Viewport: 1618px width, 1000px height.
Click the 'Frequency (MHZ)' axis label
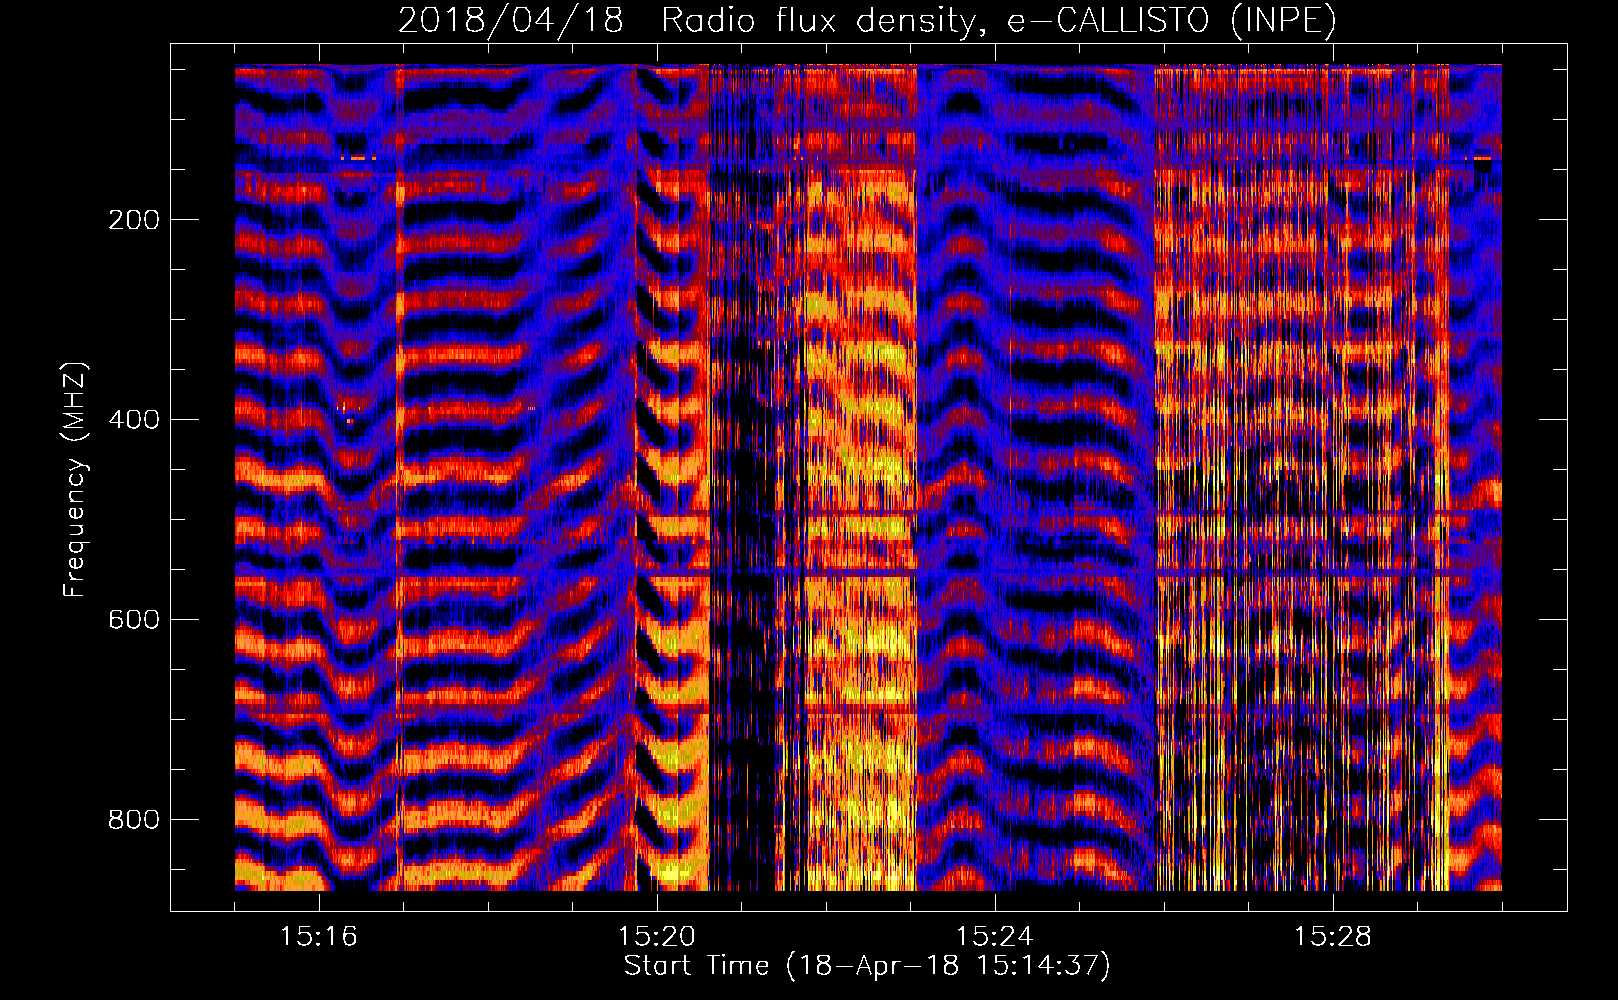75,480
